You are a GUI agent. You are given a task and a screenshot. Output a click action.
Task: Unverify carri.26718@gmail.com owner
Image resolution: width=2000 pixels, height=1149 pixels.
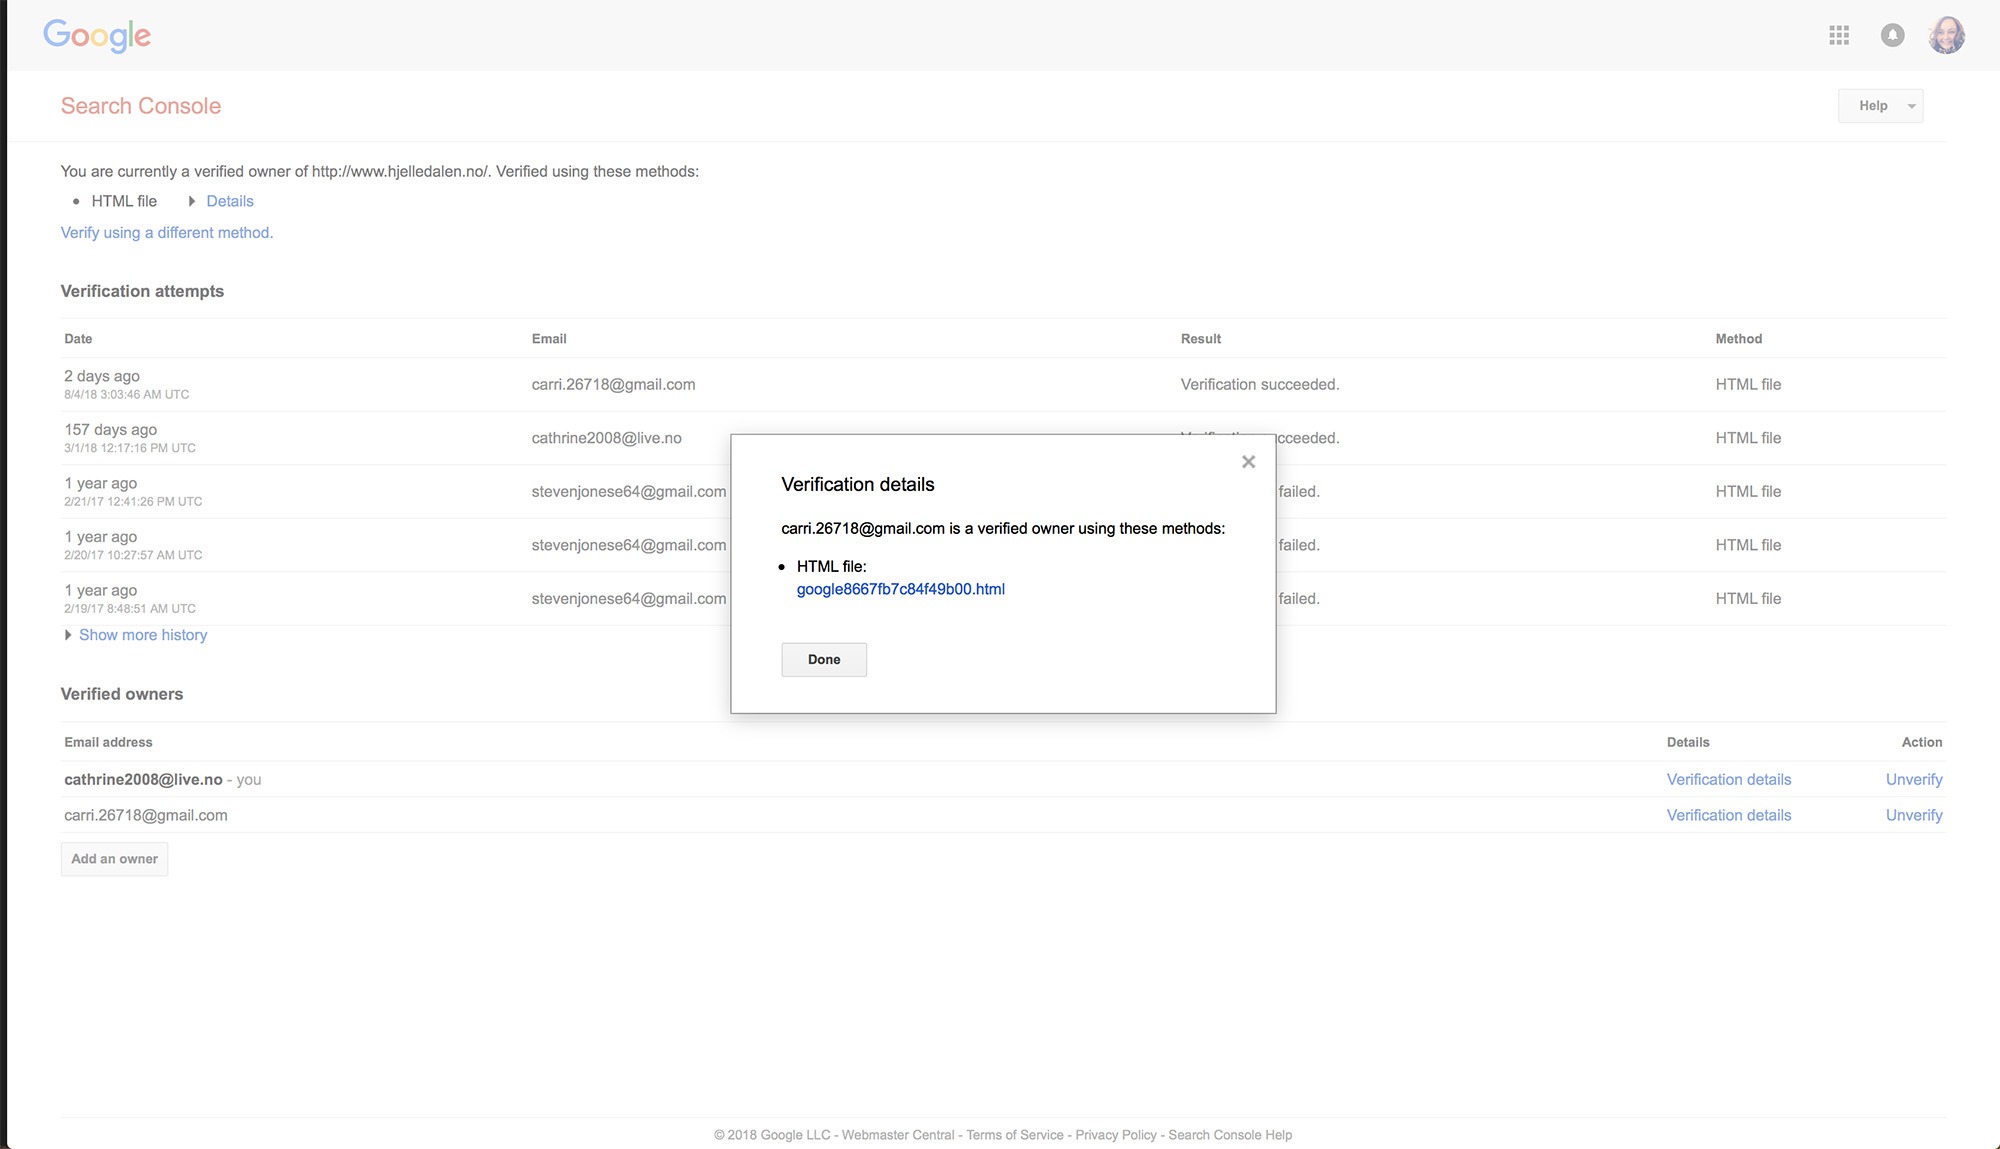[x=1914, y=815]
